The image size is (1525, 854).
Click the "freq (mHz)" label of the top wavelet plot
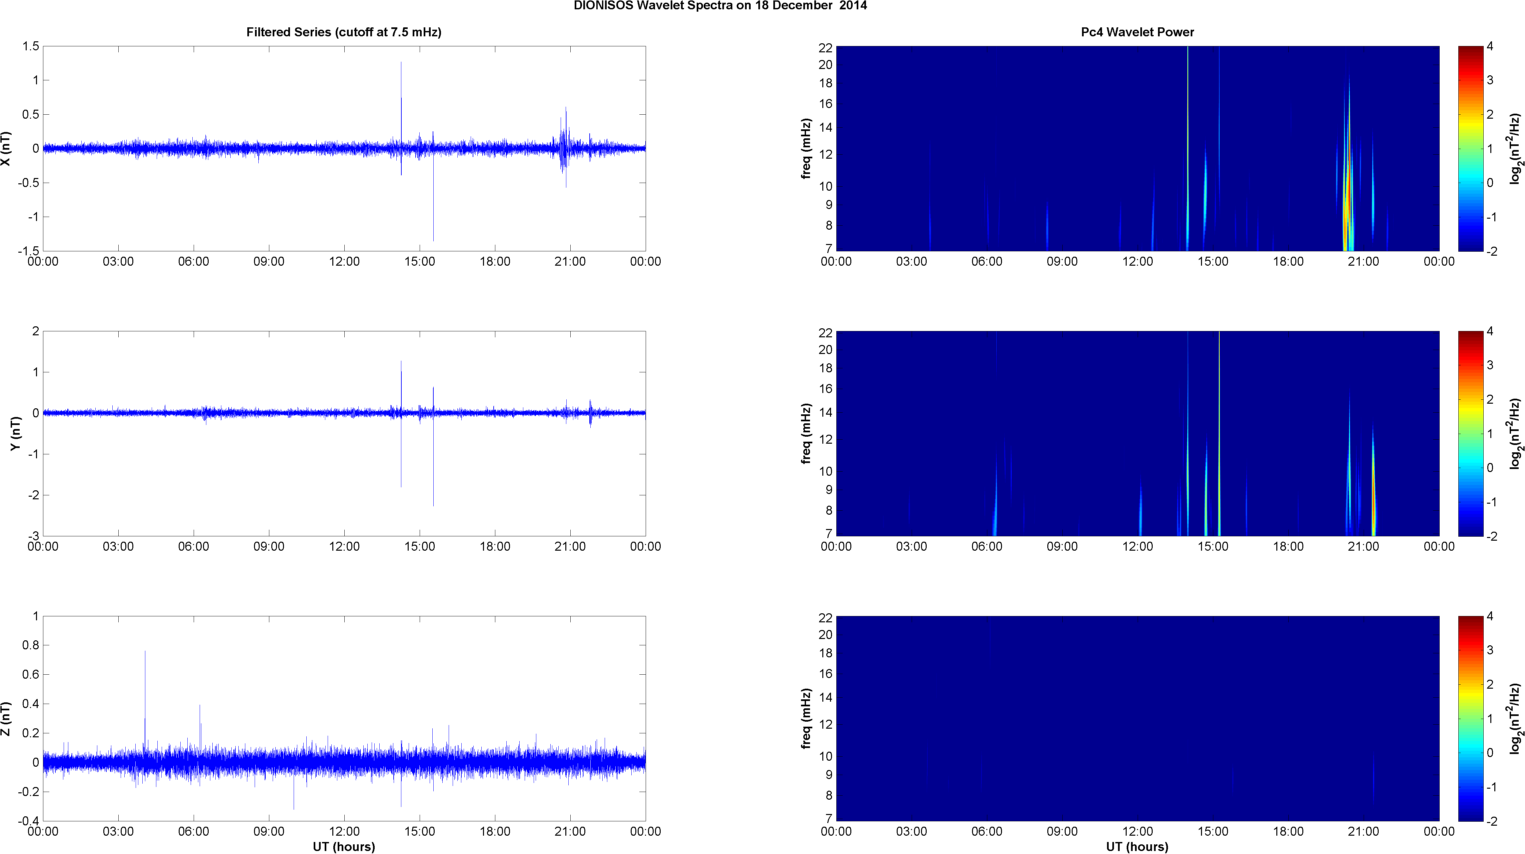pos(806,148)
